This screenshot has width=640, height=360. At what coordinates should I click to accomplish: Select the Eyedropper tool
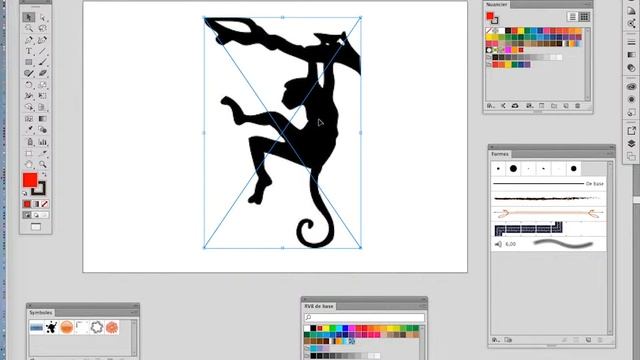(x=29, y=130)
